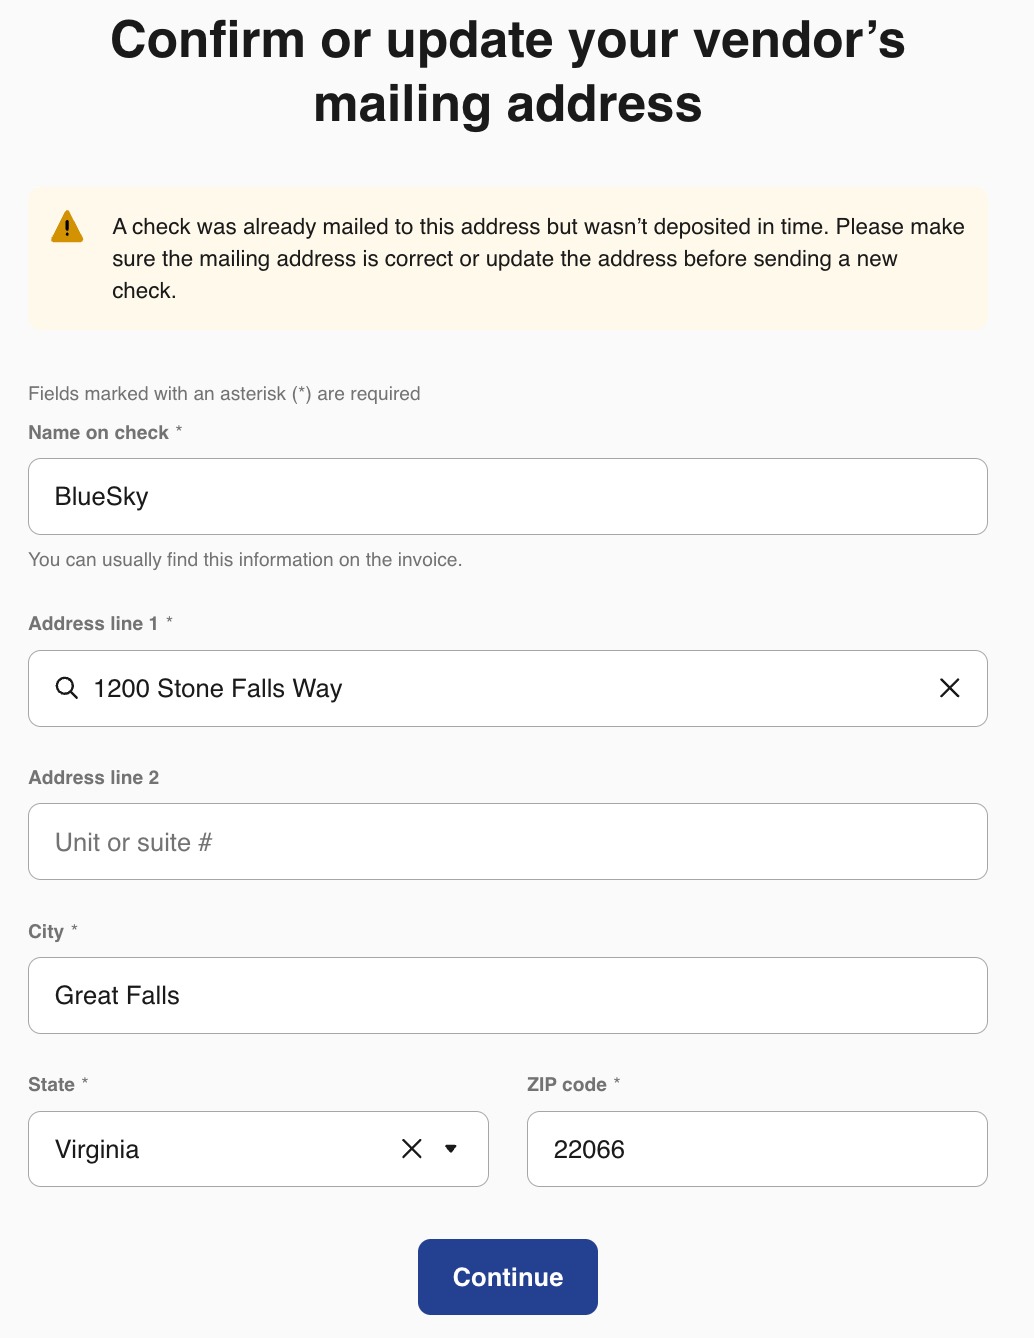Image resolution: width=1034 pixels, height=1338 pixels.
Task: Click the magnifier icon in Address line 1
Action: (x=67, y=688)
